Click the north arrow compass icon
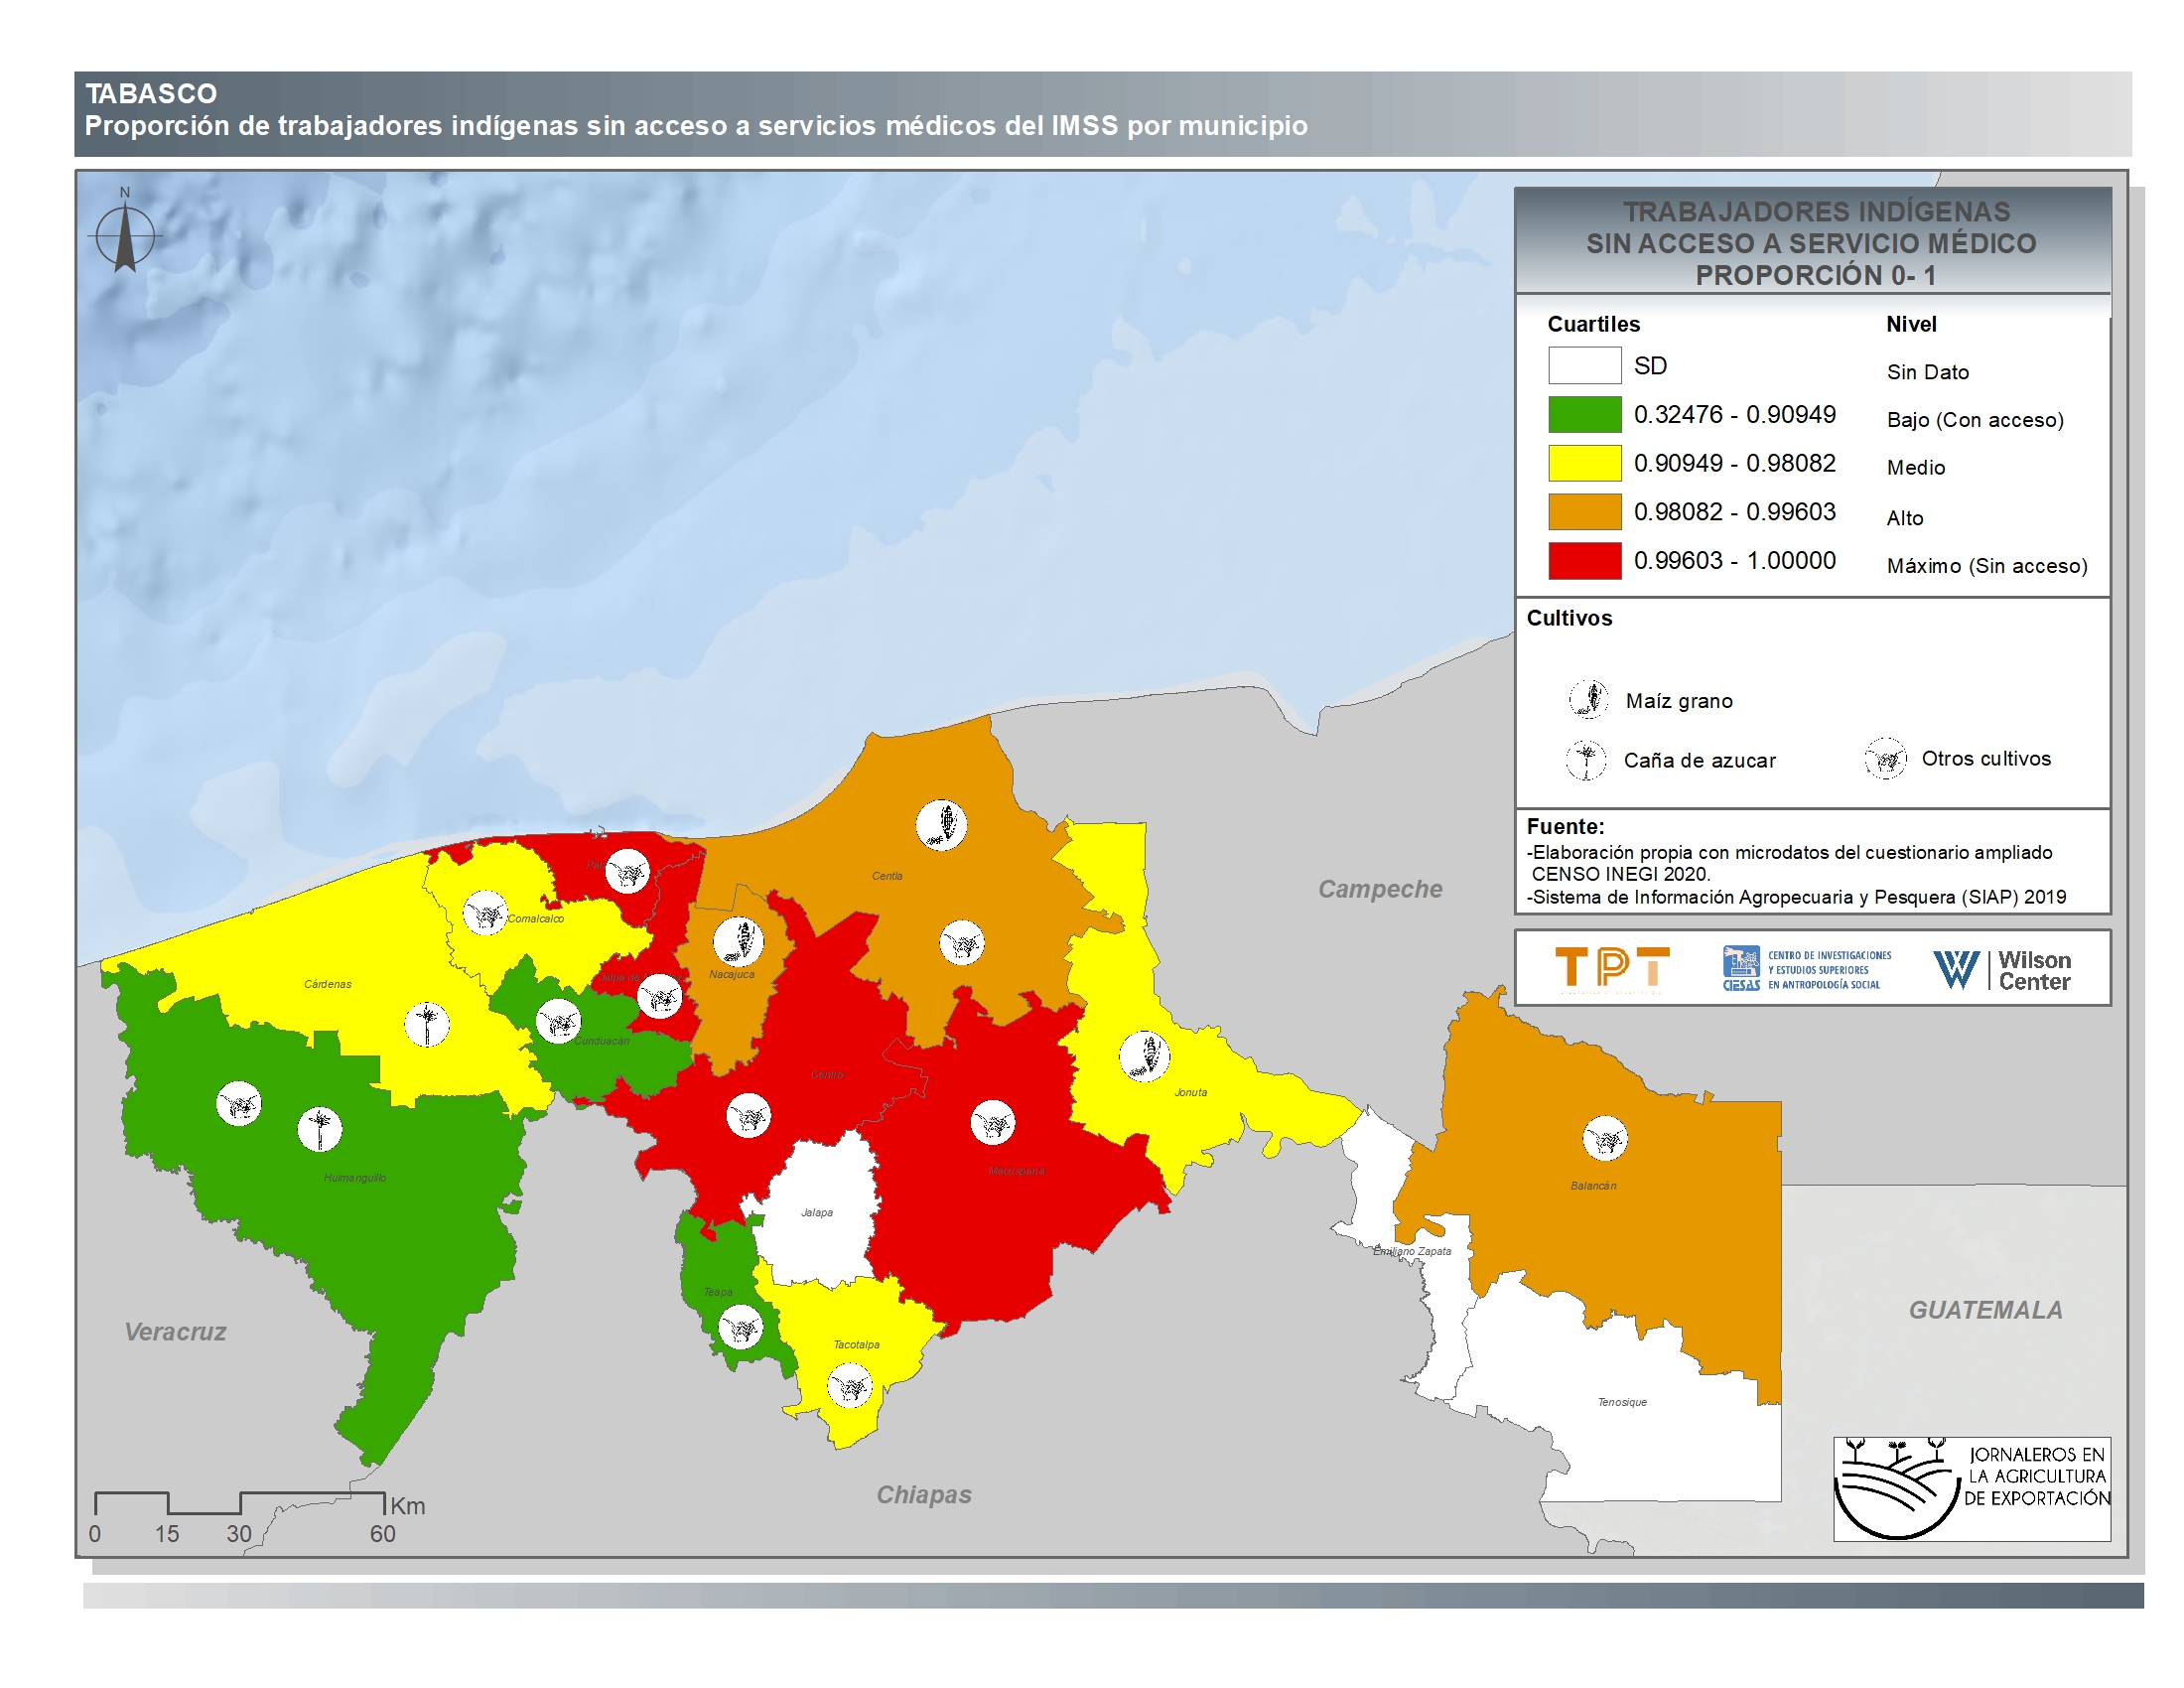Viewport: 2184px width, 1688px height. pos(125,236)
